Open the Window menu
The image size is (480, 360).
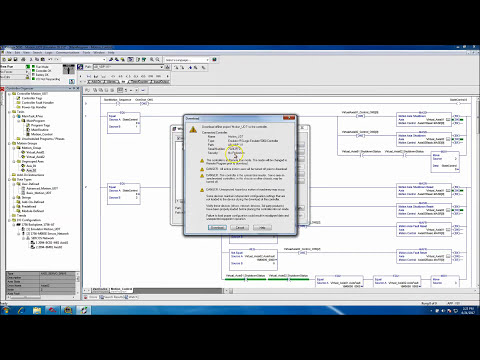click(x=99, y=53)
